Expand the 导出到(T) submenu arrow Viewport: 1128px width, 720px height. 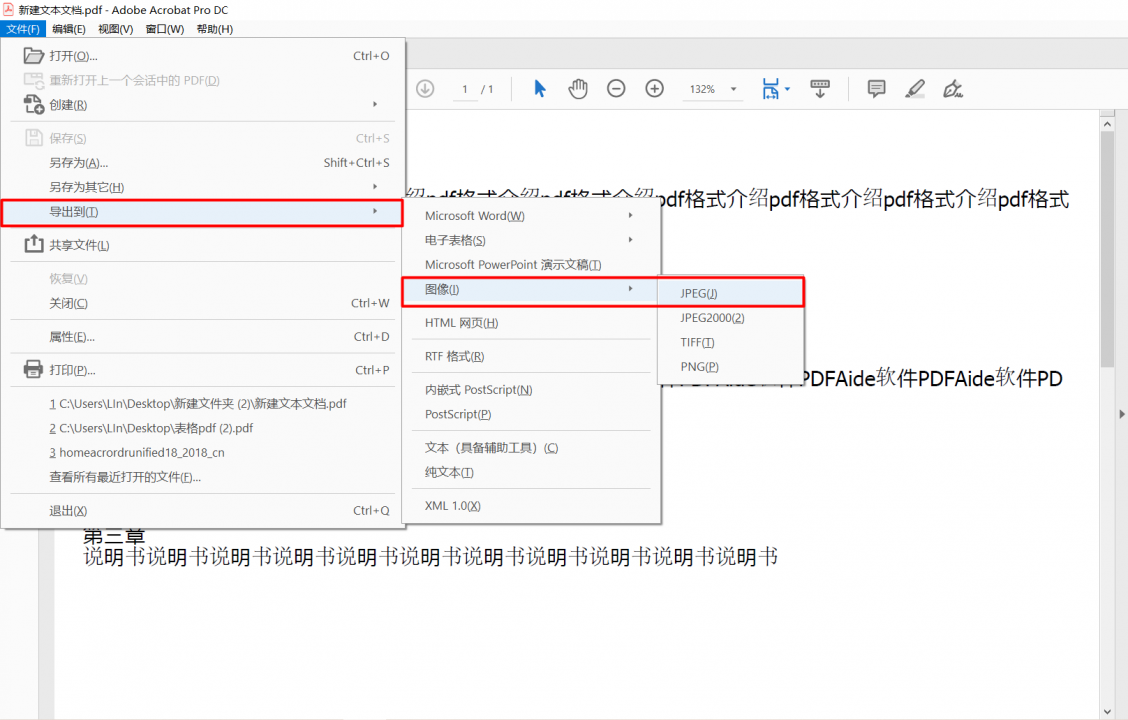pyautogui.click(x=375, y=211)
